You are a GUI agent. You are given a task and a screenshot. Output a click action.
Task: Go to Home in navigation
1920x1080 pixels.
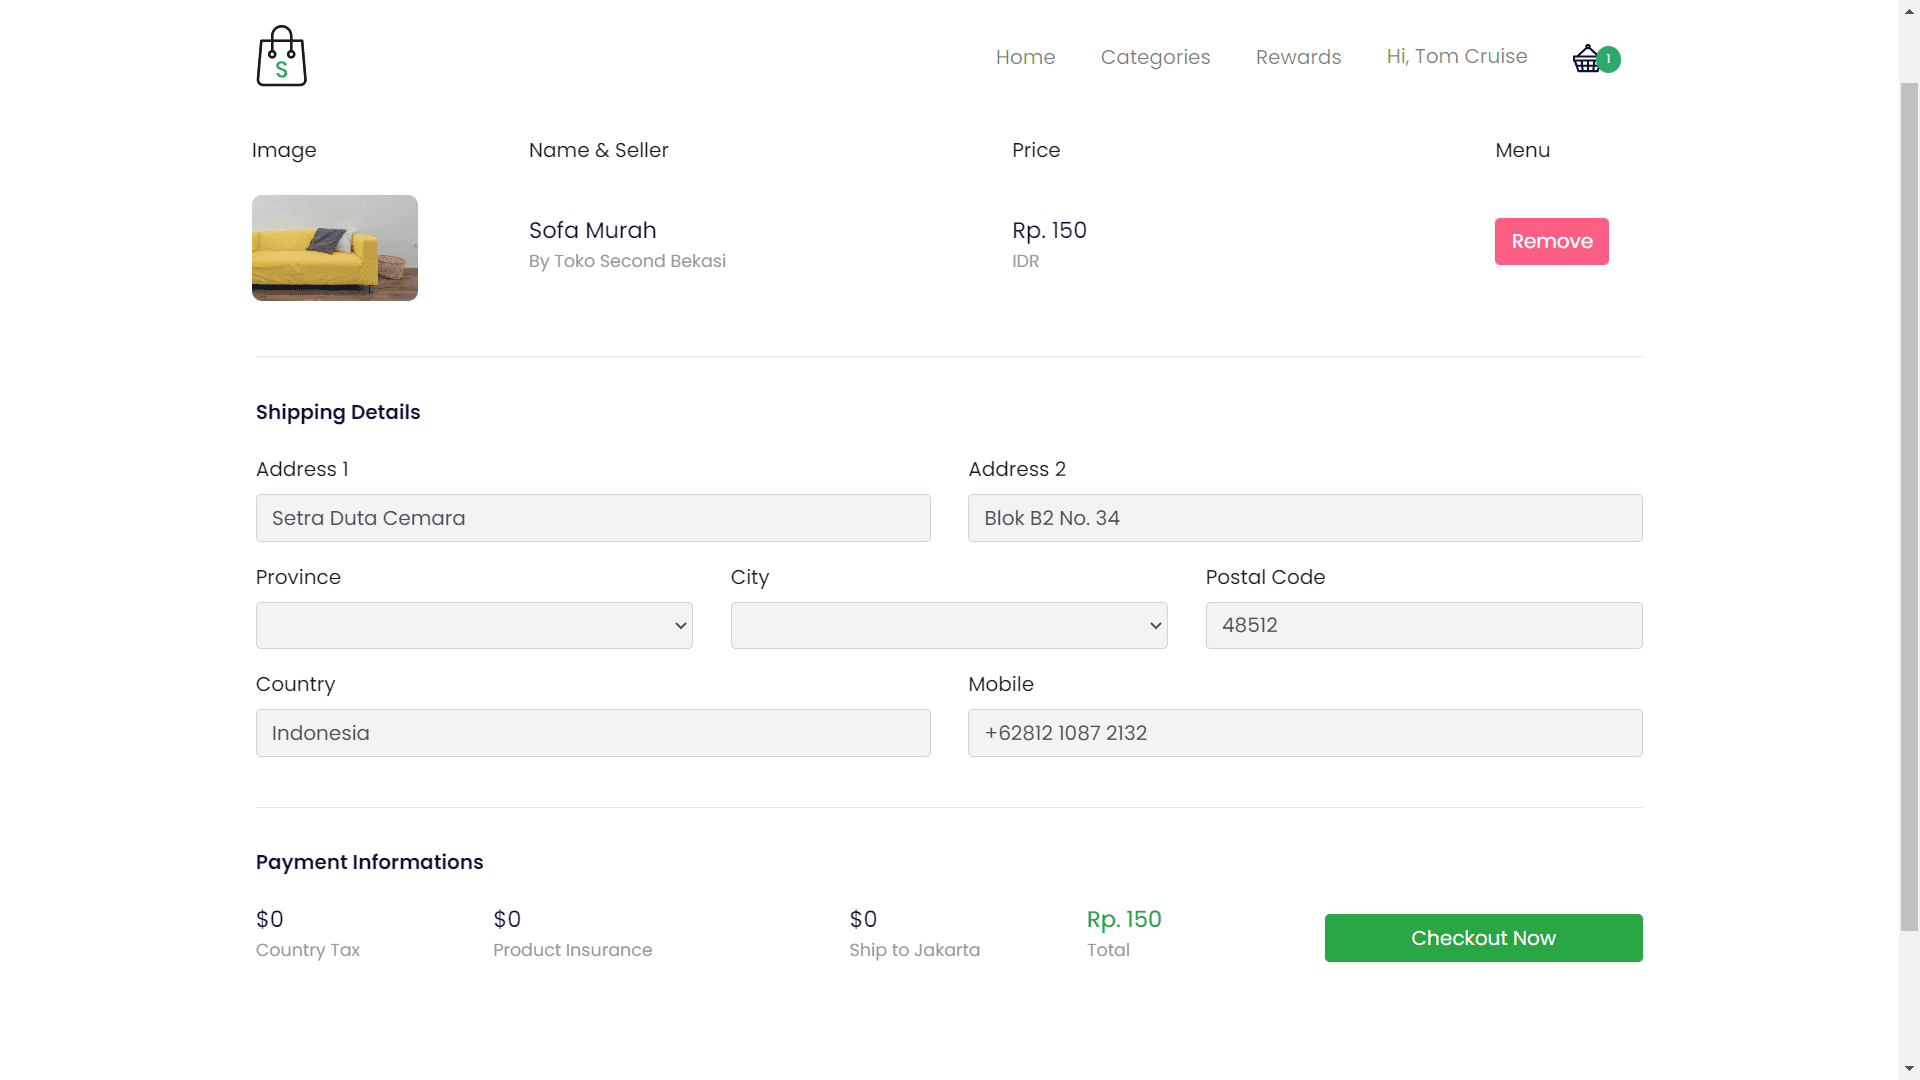[x=1025, y=57]
